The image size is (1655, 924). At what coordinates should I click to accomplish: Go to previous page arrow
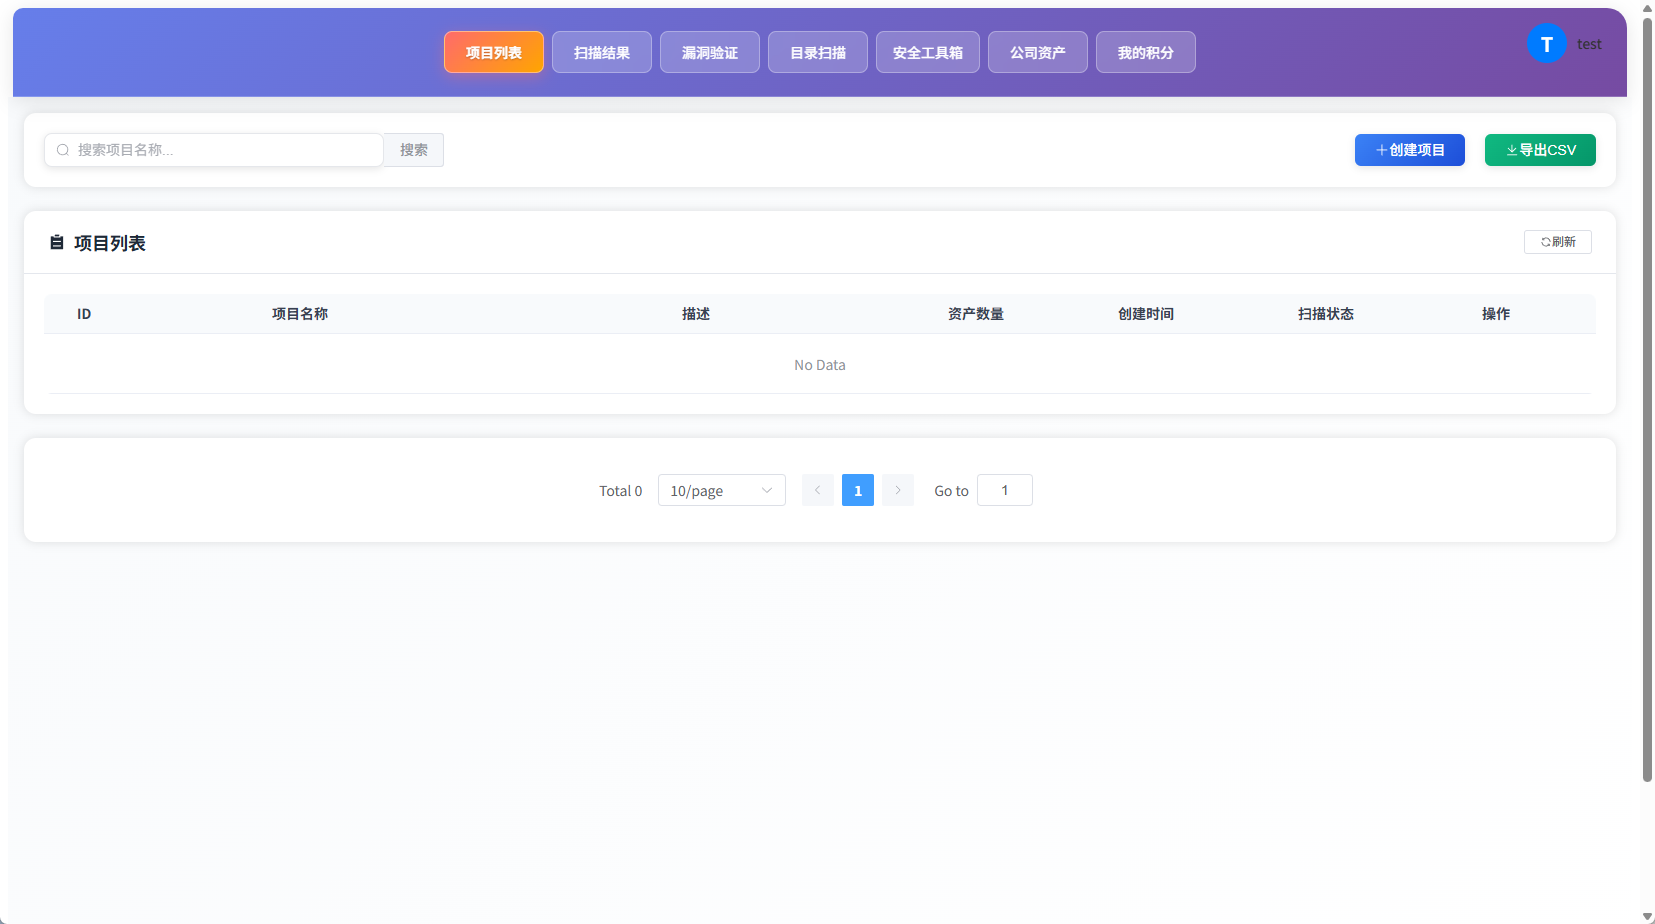[x=817, y=490]
